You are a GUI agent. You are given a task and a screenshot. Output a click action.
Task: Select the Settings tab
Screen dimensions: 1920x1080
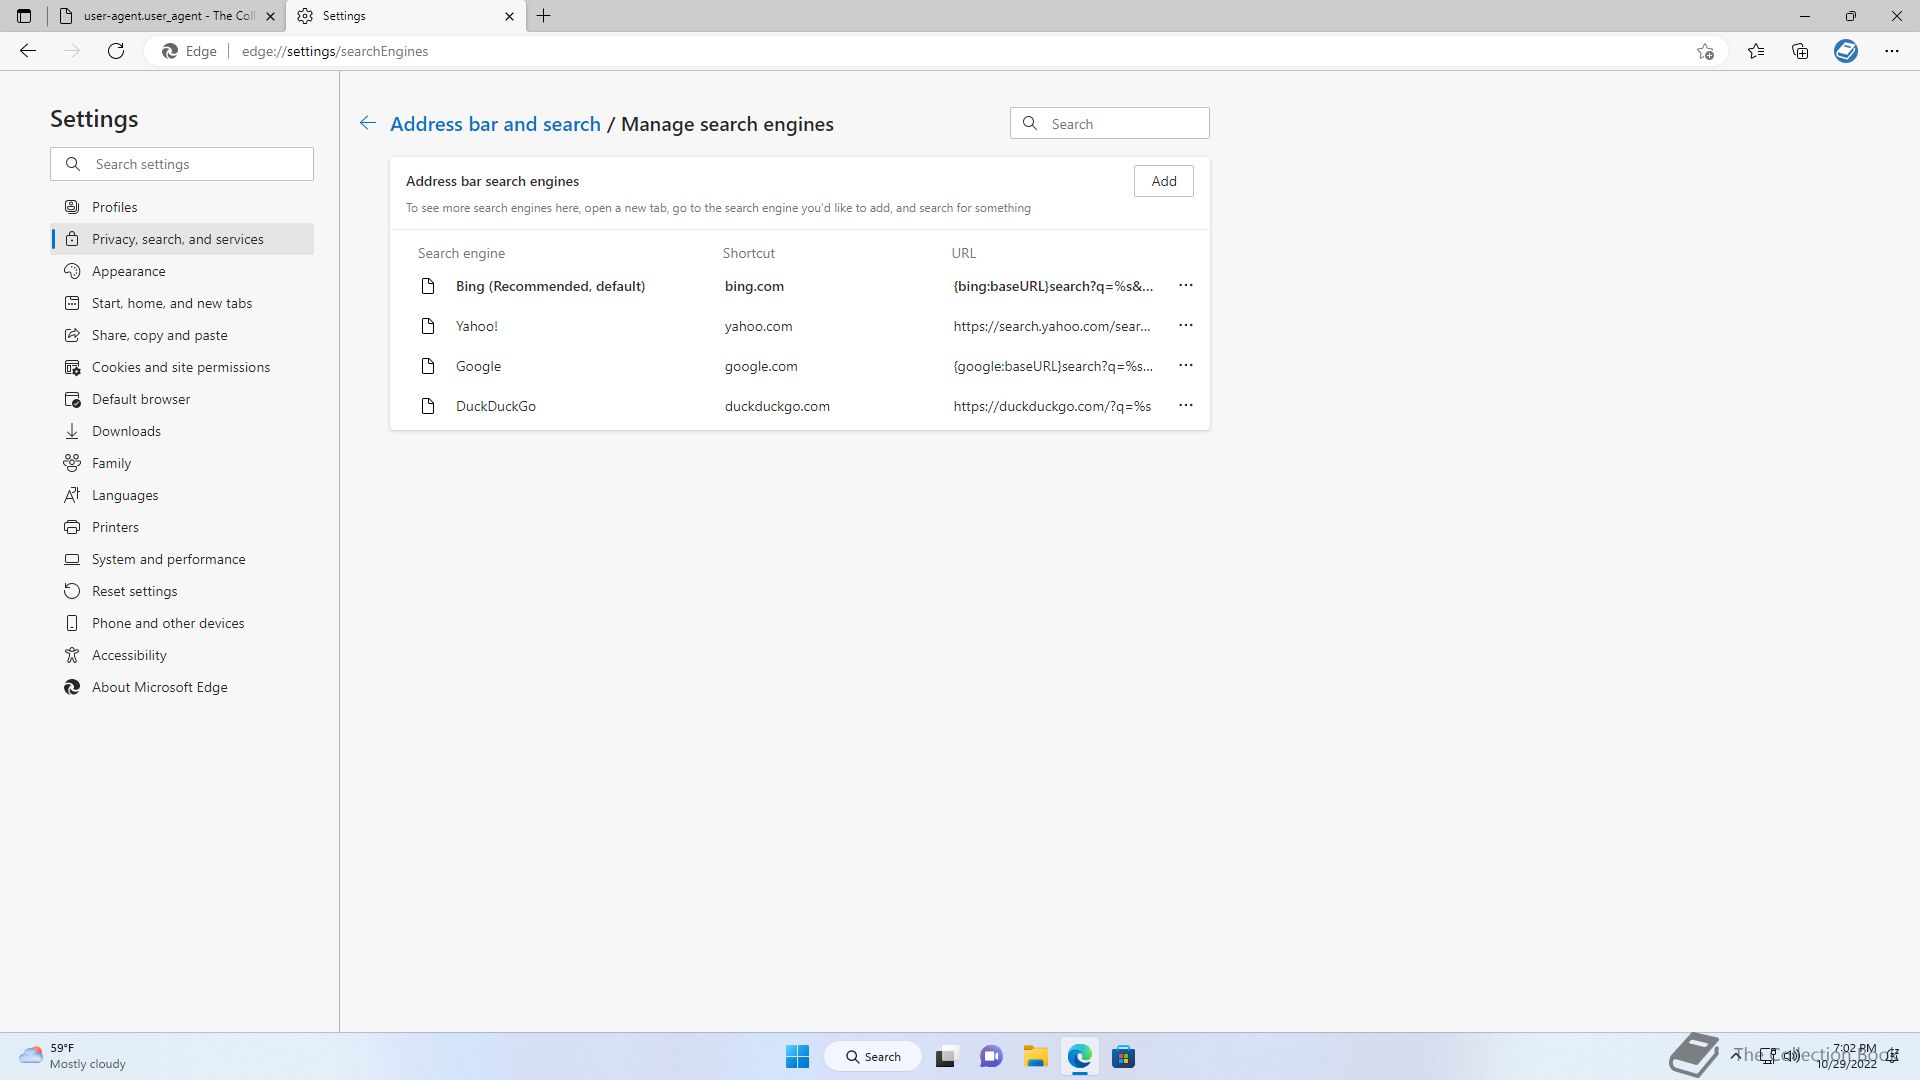(406, 16)
